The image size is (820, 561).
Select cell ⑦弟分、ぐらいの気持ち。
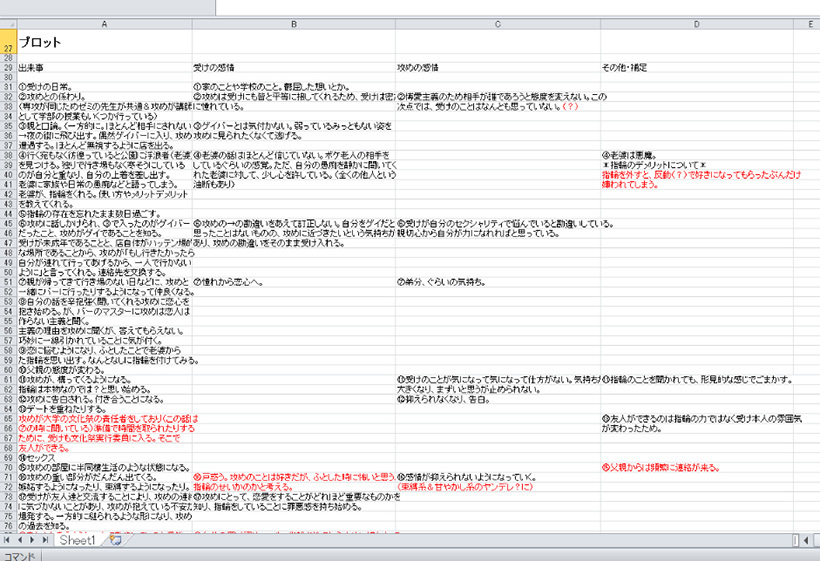pyautogui.click(x=498, y=282)
